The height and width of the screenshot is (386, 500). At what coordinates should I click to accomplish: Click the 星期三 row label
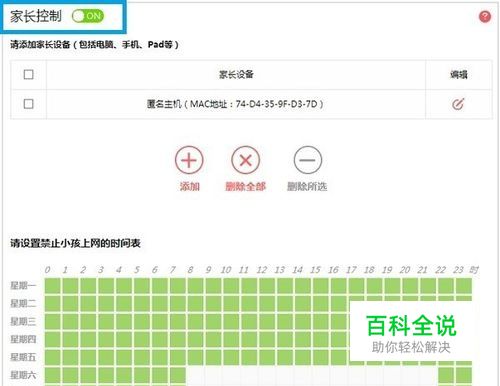pyautogui.click(x=23, y=322)
